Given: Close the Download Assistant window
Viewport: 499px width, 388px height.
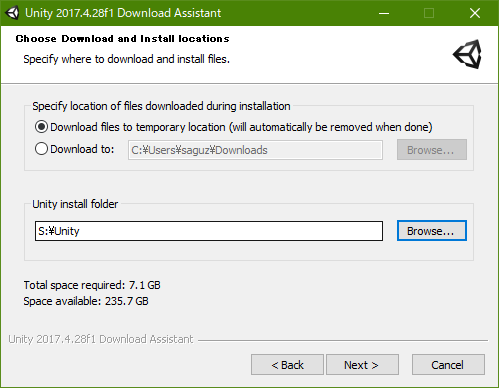Looking at the screenshot, I should (x=475, y=13).
